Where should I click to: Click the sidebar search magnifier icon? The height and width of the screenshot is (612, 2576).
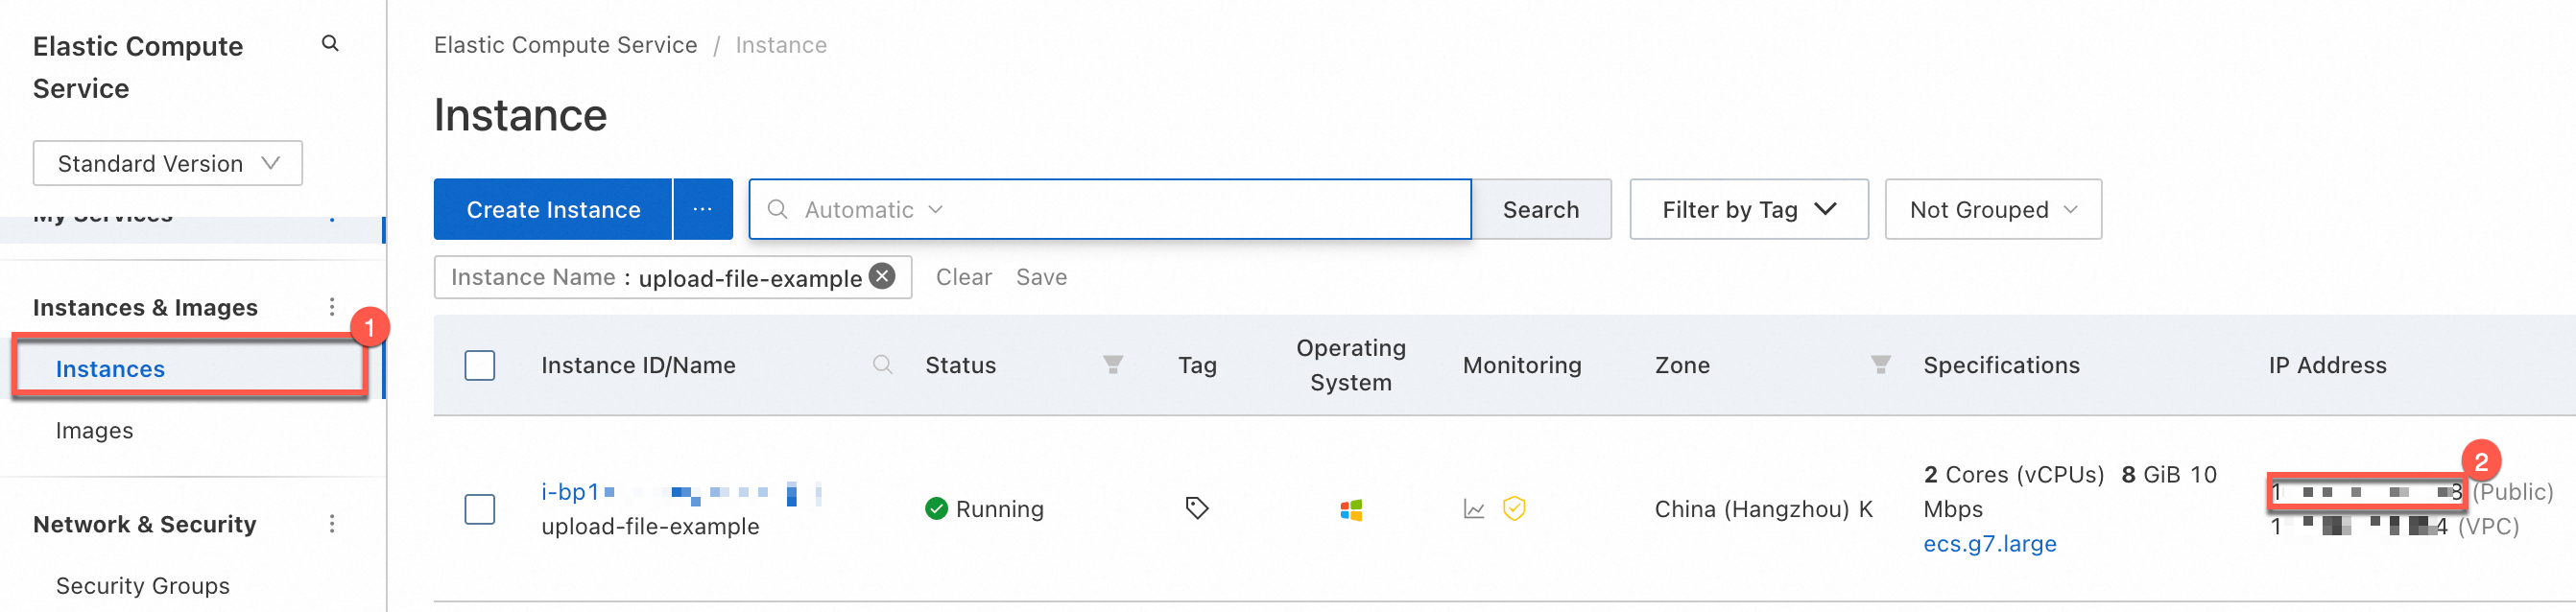click(x=330, y=44)
